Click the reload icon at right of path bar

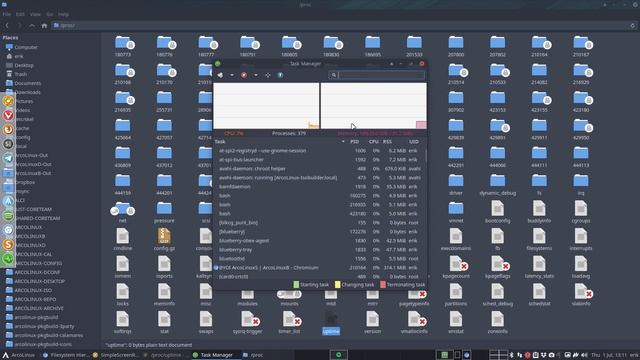633,25
